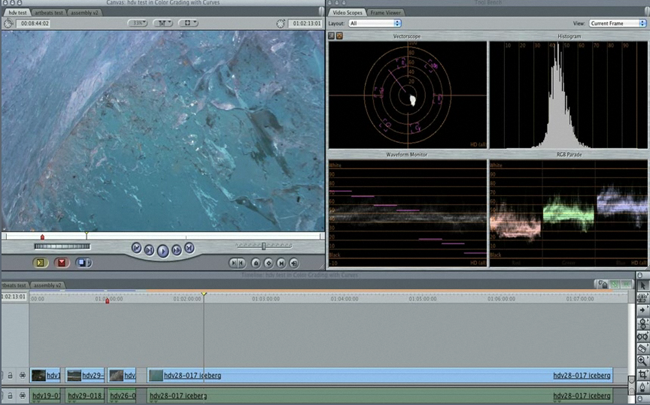This screenshot has height=405, width=650.
Task: Switch to the Frame Viewer tab
Action: 386,13
